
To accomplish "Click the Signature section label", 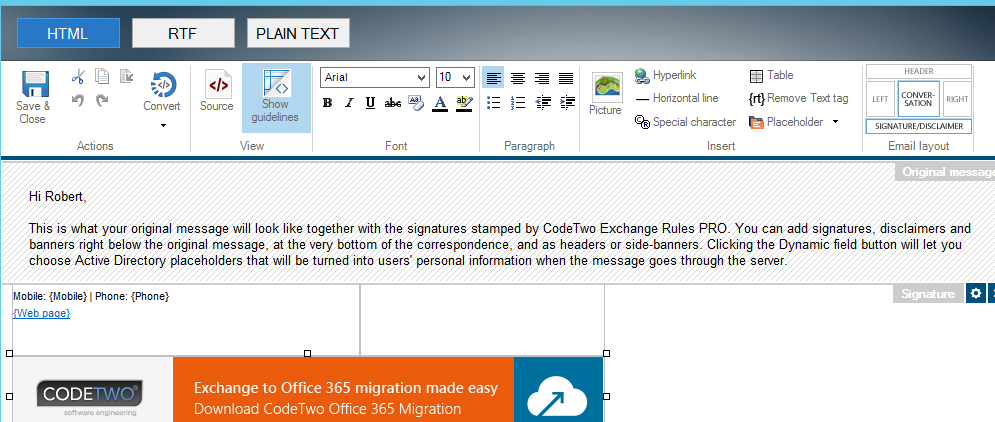I will click(928, 293).
